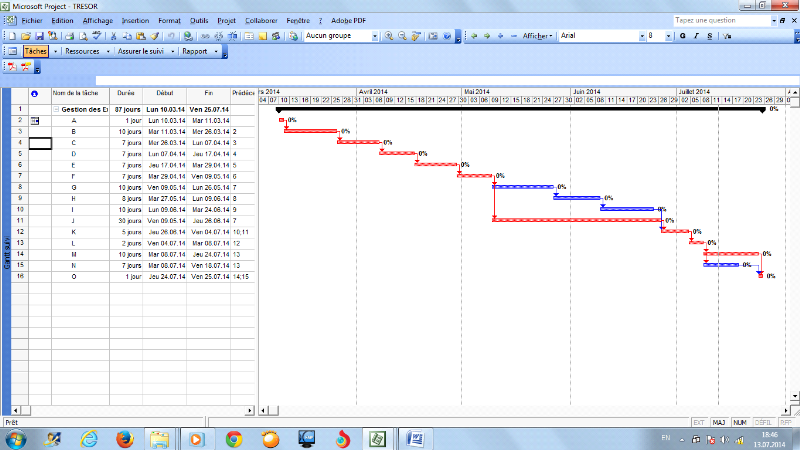Unlink the selected tasks
The image size is (800, 450).
(x=218, y=36)
